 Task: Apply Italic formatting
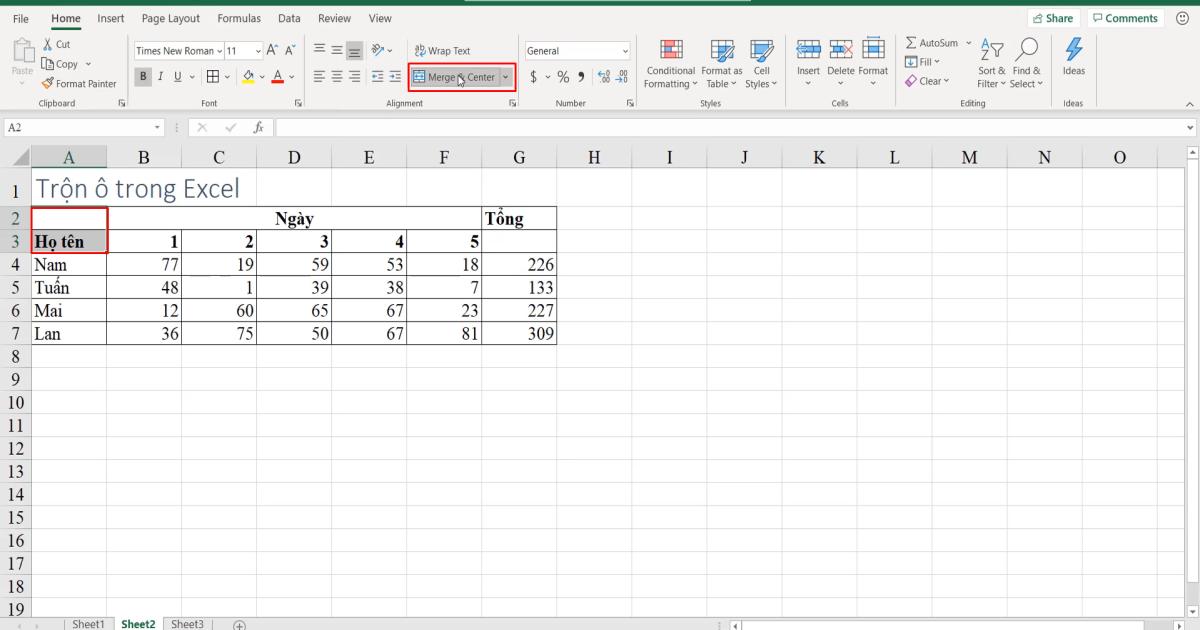[159, 76]
